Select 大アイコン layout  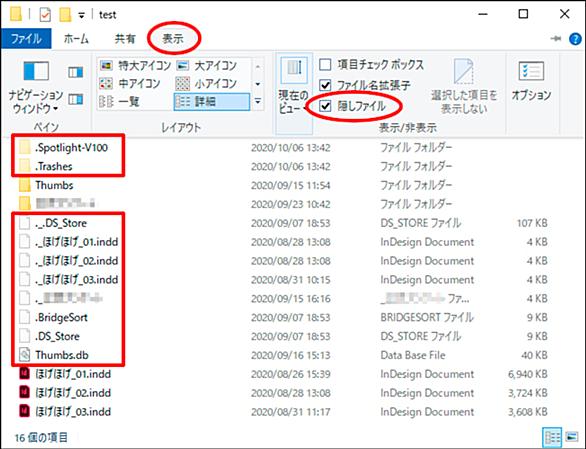click(x=206, y=66)
